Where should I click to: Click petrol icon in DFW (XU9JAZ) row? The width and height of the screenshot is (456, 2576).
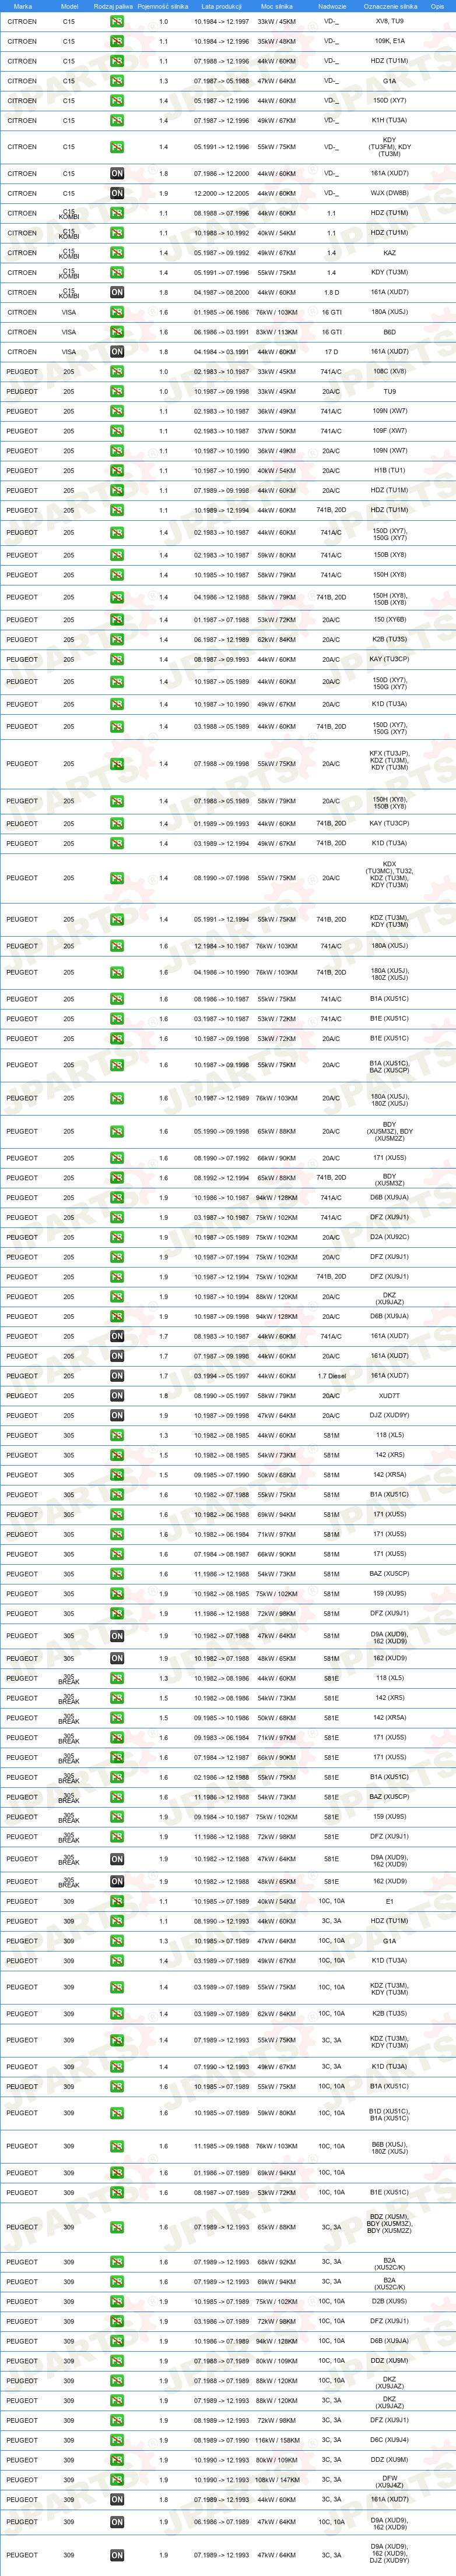(x=117, y=2480)
